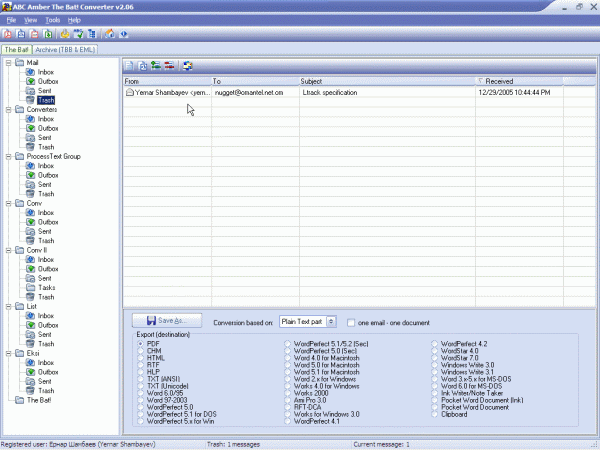This screenshot has height=450, width=600.
Task: Click the red PDF export toolbar icon
Action: [x=8, y=34]
